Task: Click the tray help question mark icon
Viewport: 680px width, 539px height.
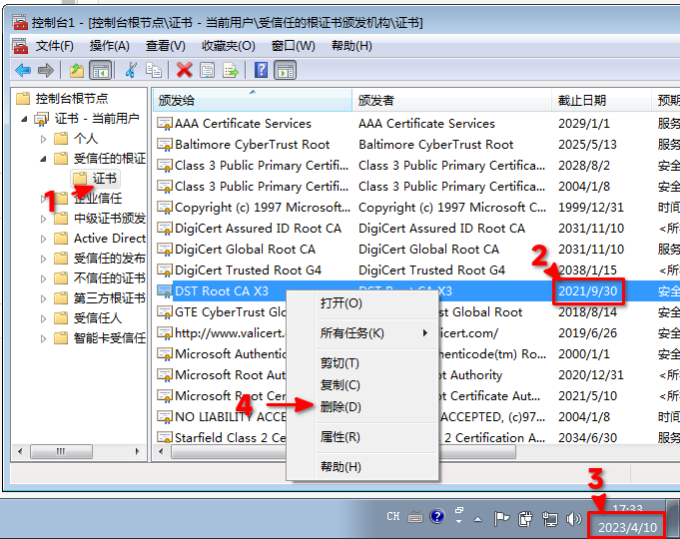Action: click(437, 516)
